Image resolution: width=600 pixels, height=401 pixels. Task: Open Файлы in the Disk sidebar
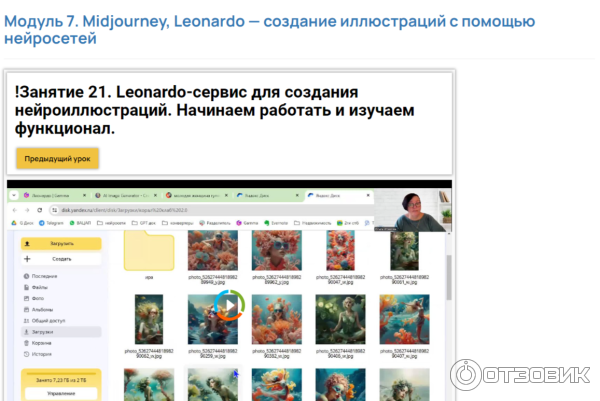pos(36,287)
